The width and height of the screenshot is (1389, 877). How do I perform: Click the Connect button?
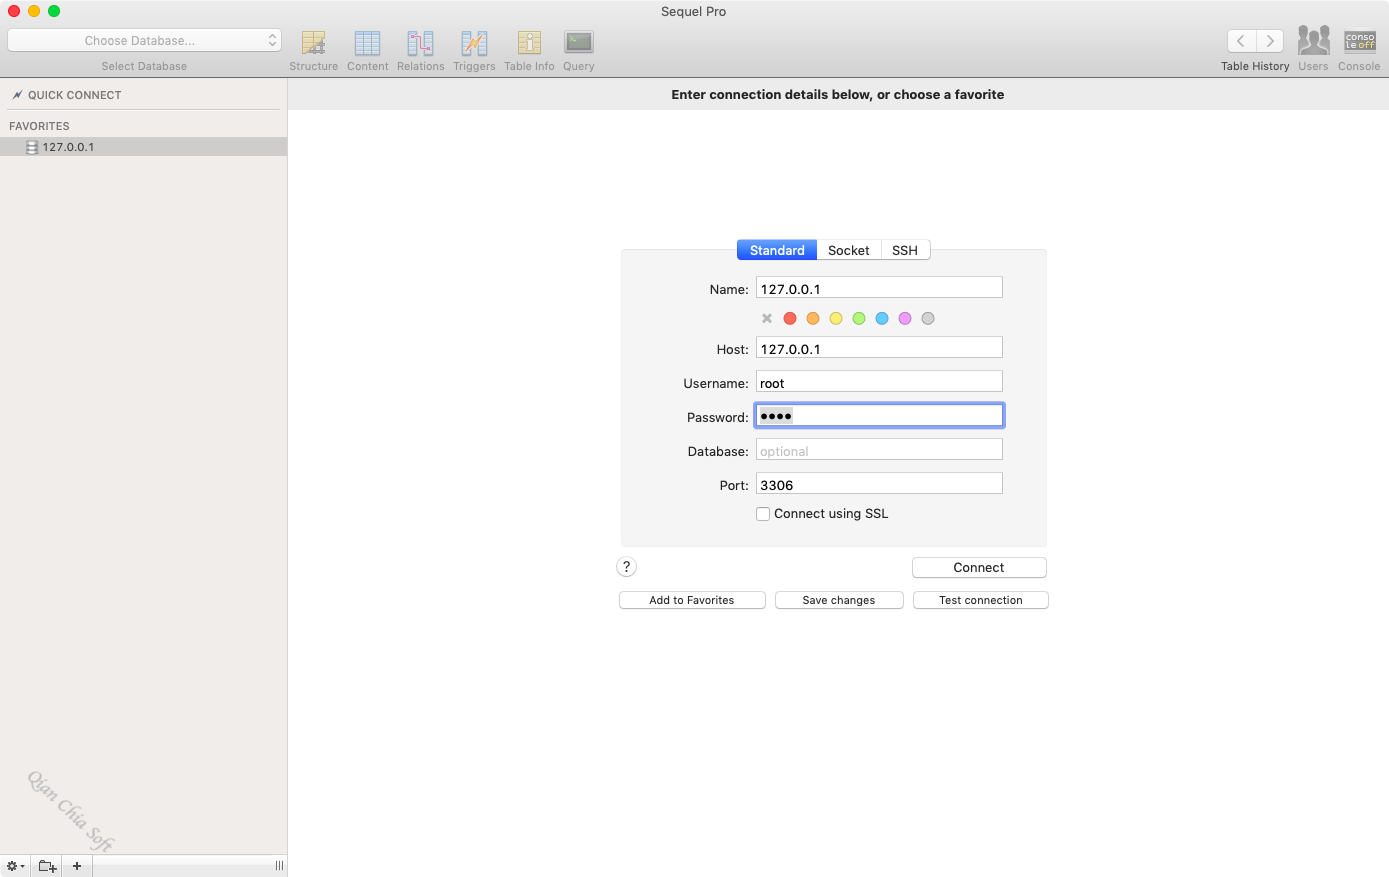[x=979, y=568]
